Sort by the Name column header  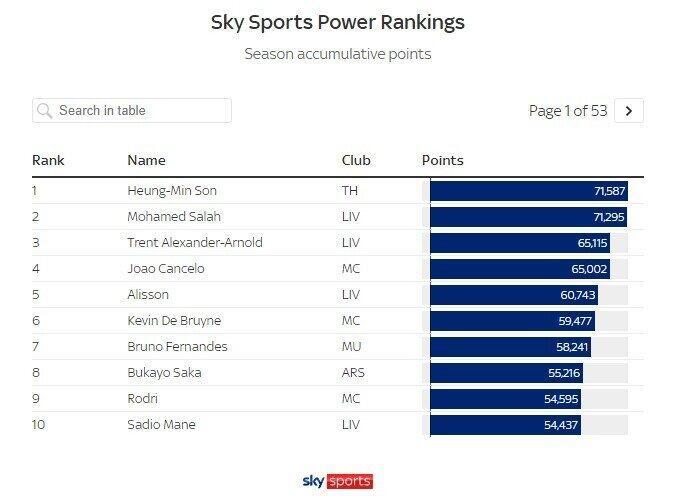click(x=147, y=160)
